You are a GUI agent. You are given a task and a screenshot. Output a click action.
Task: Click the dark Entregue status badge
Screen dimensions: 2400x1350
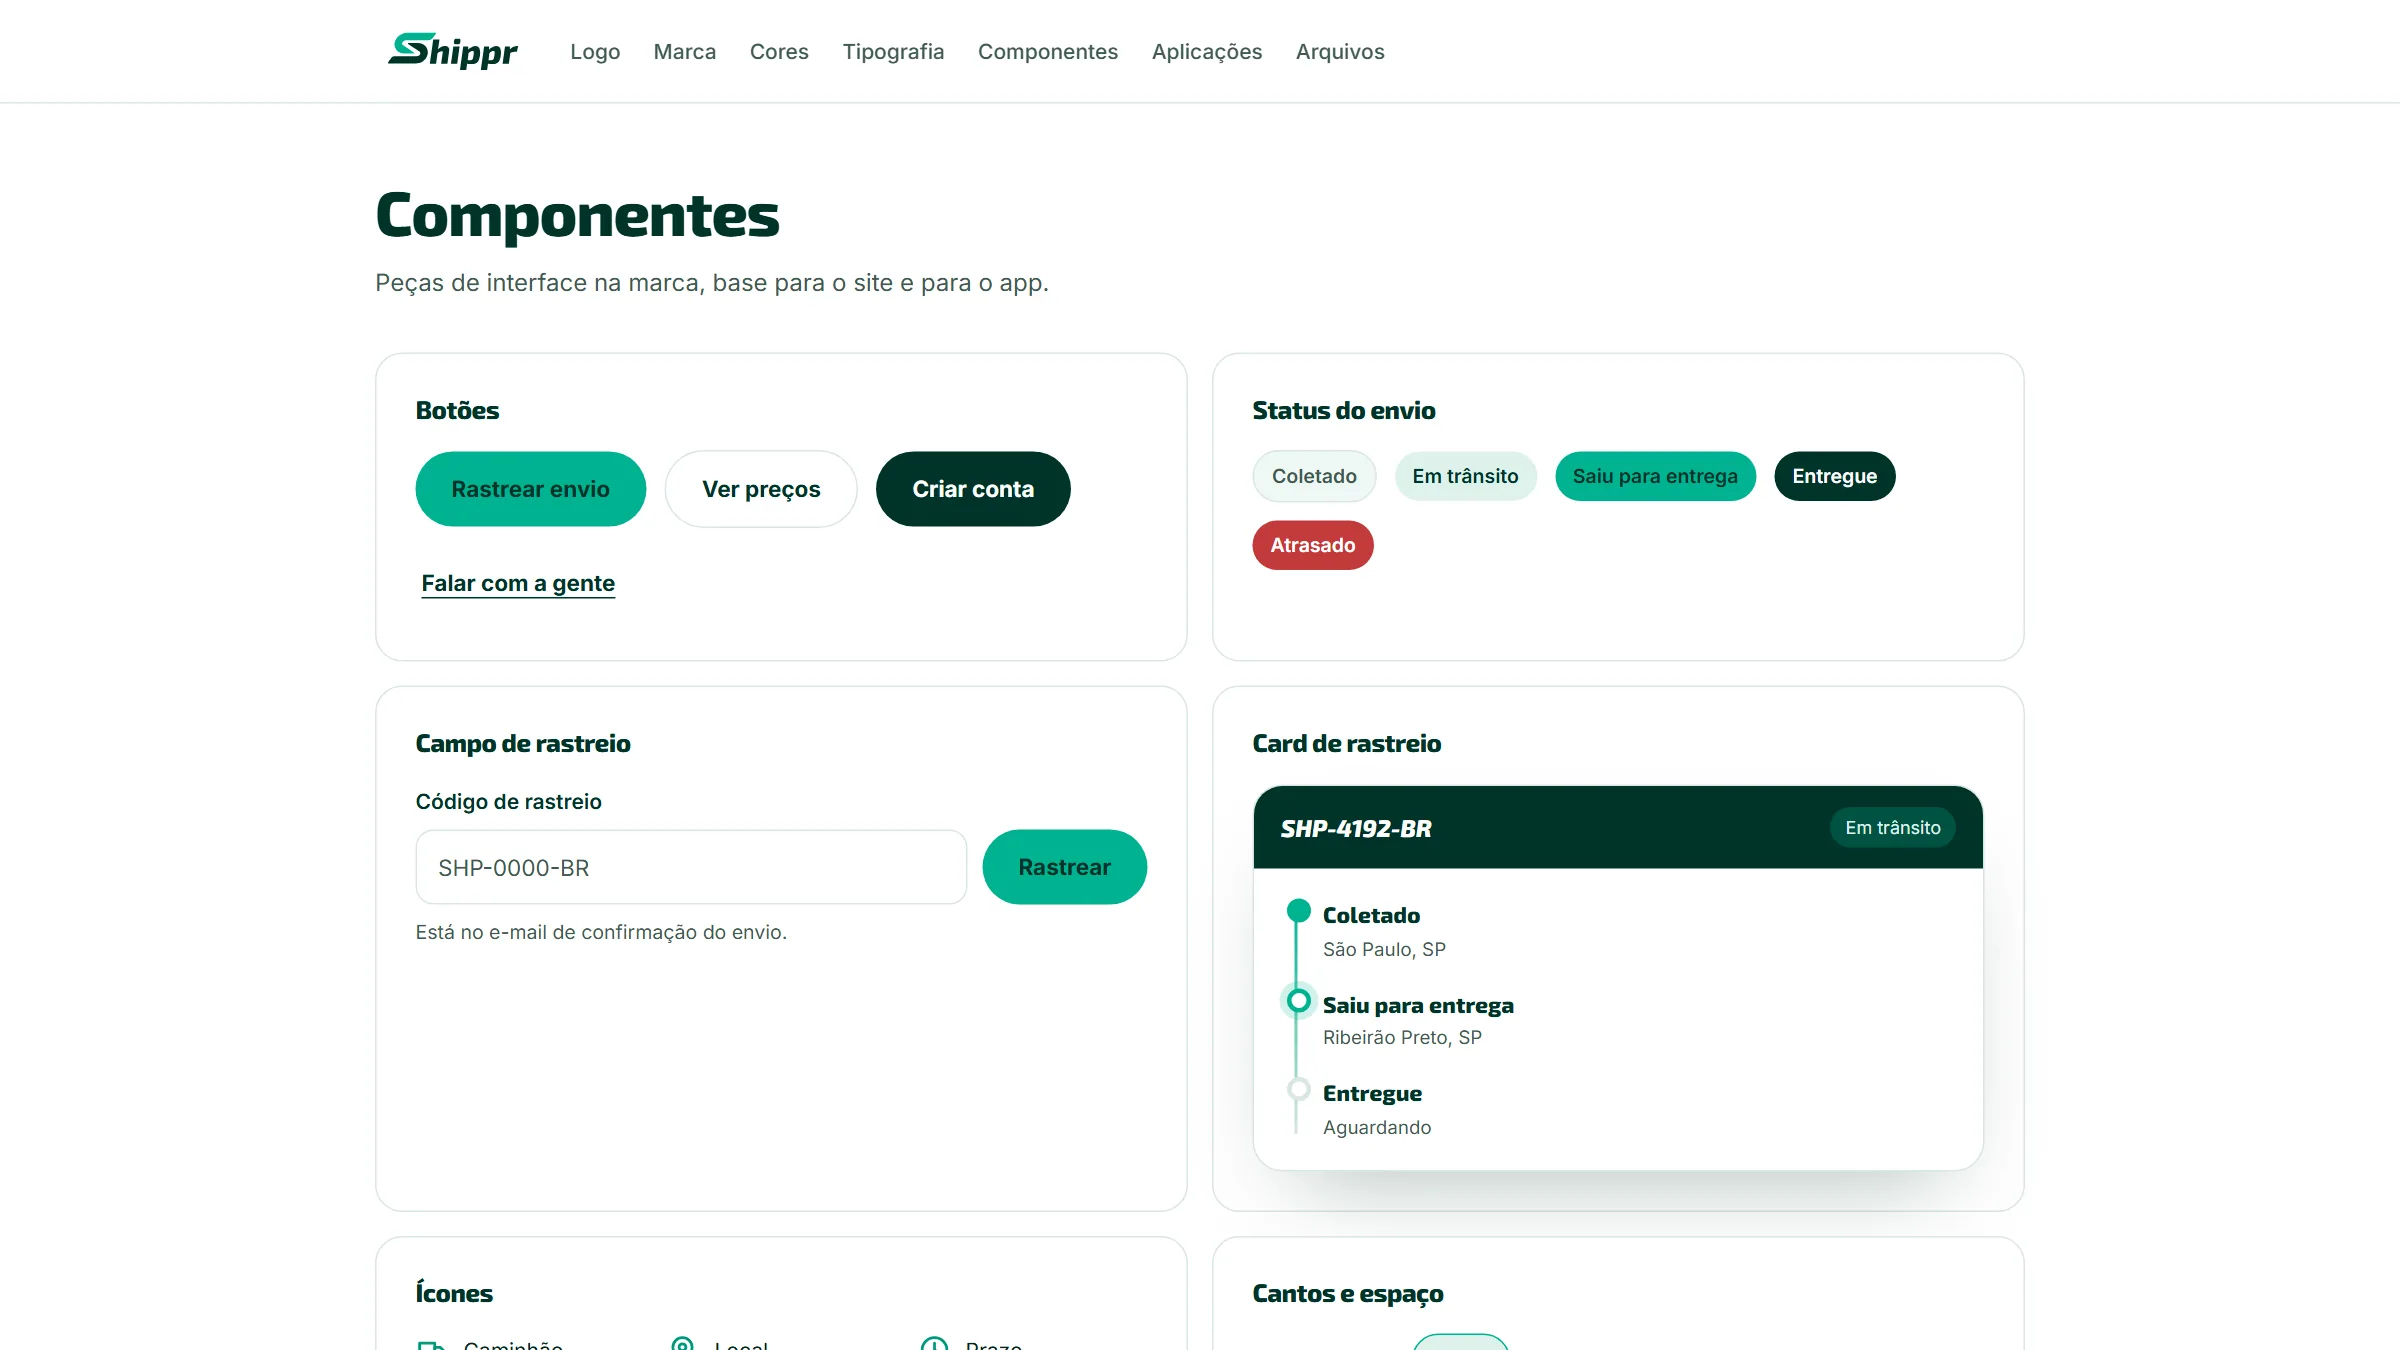tap(1834, 476)
